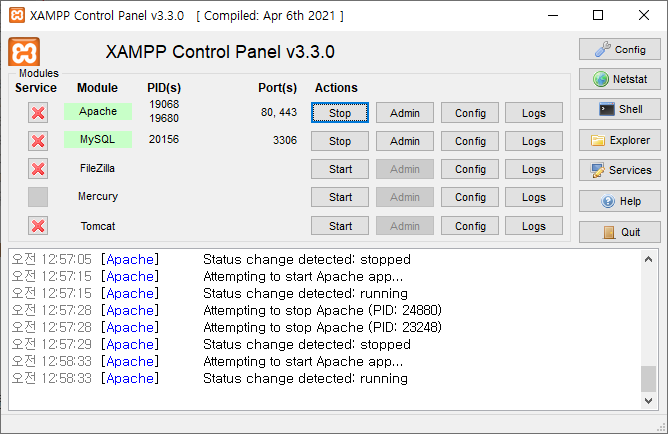Click Apache ports 80, 443
This screenshot has height=434, width=668.
(279, 112)
